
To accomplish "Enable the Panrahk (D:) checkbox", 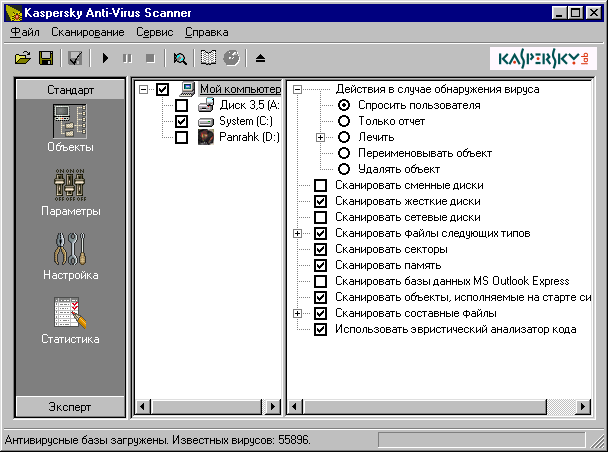I will (x=181, y=137).
